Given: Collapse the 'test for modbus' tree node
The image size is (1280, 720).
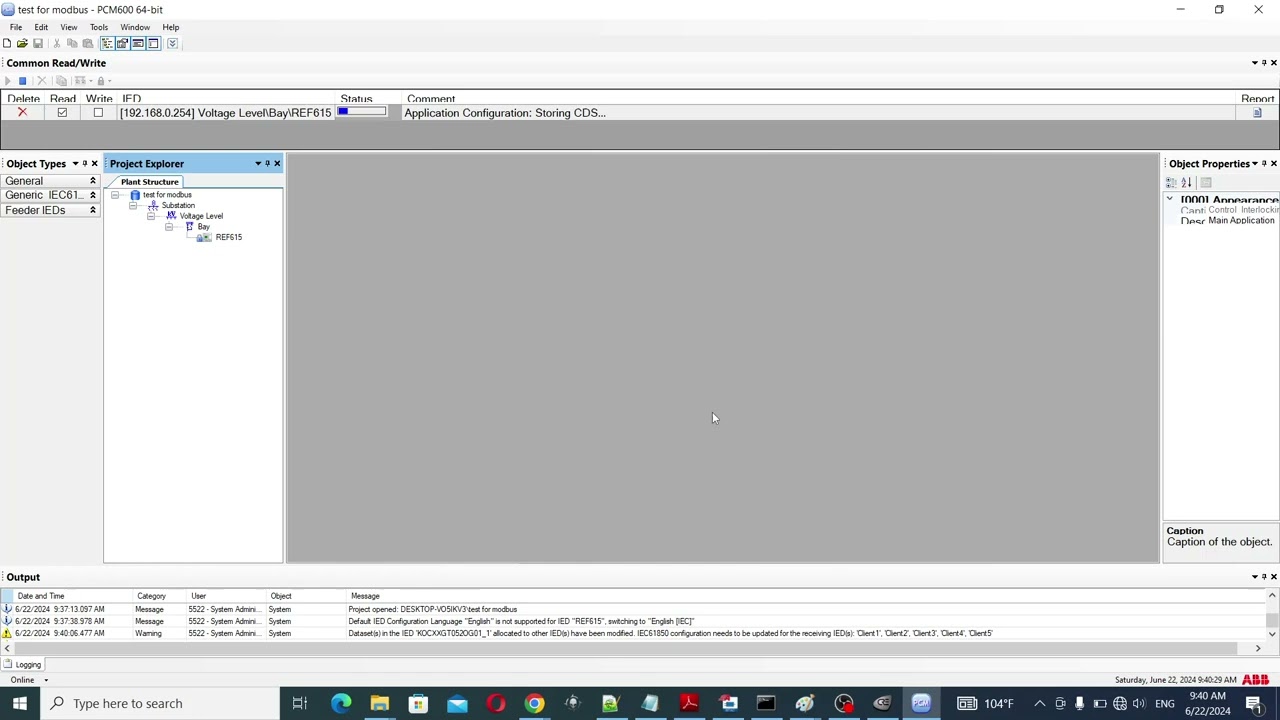Looking at the screenshot, I should click(115, 195).
